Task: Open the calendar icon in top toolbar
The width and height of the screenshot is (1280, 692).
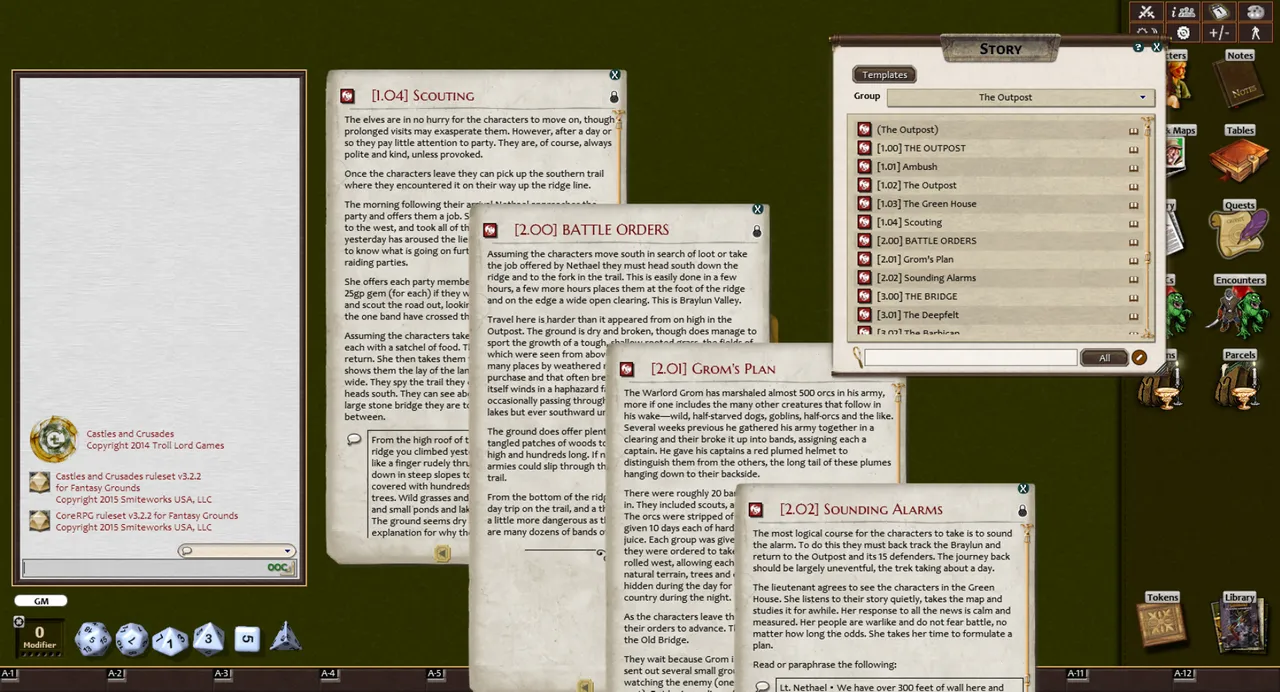Action: tap(1219, 12)
